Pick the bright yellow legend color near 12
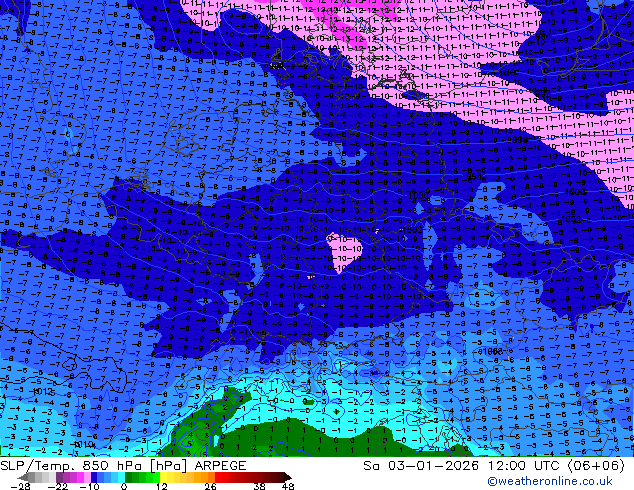634x490 pixels. click(164, 477)
